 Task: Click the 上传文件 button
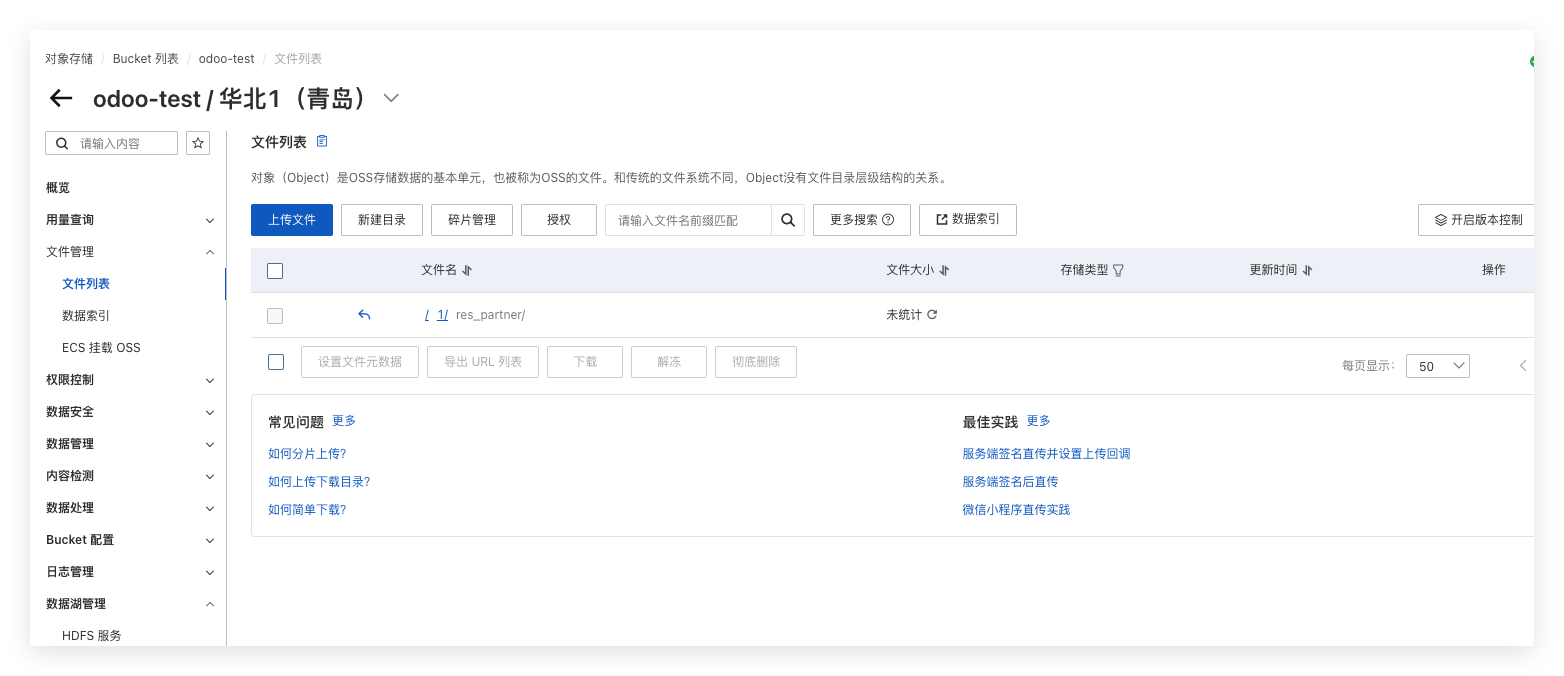tap(291, 220)
